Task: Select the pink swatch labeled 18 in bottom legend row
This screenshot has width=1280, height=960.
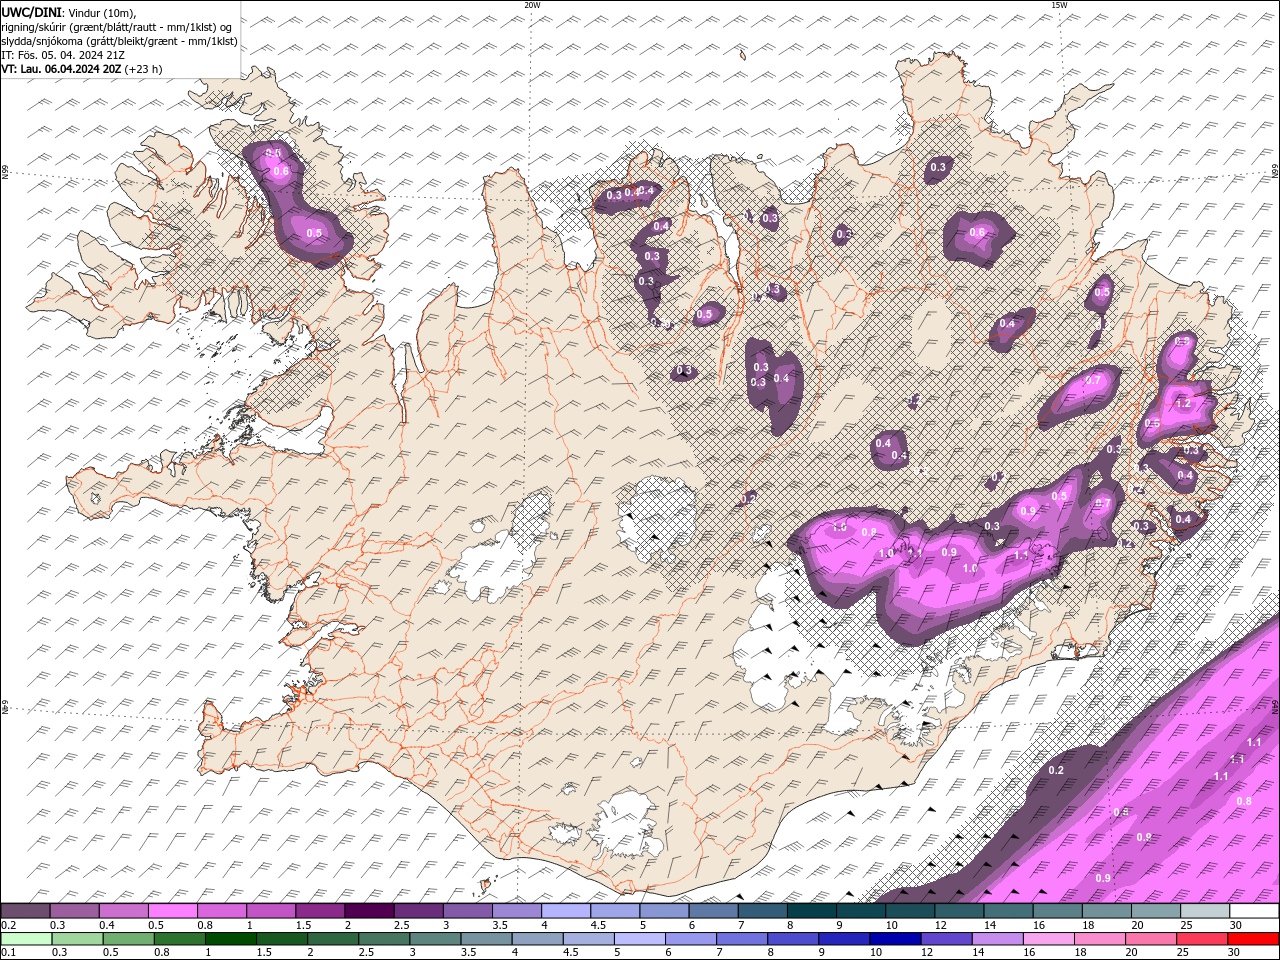Action: tap(1099, 939)
